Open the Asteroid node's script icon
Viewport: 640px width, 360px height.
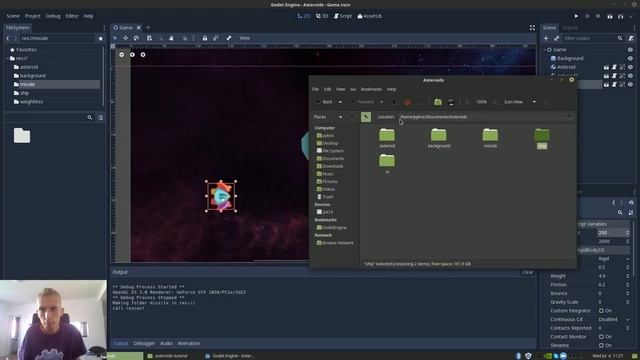tap(614, 67)
